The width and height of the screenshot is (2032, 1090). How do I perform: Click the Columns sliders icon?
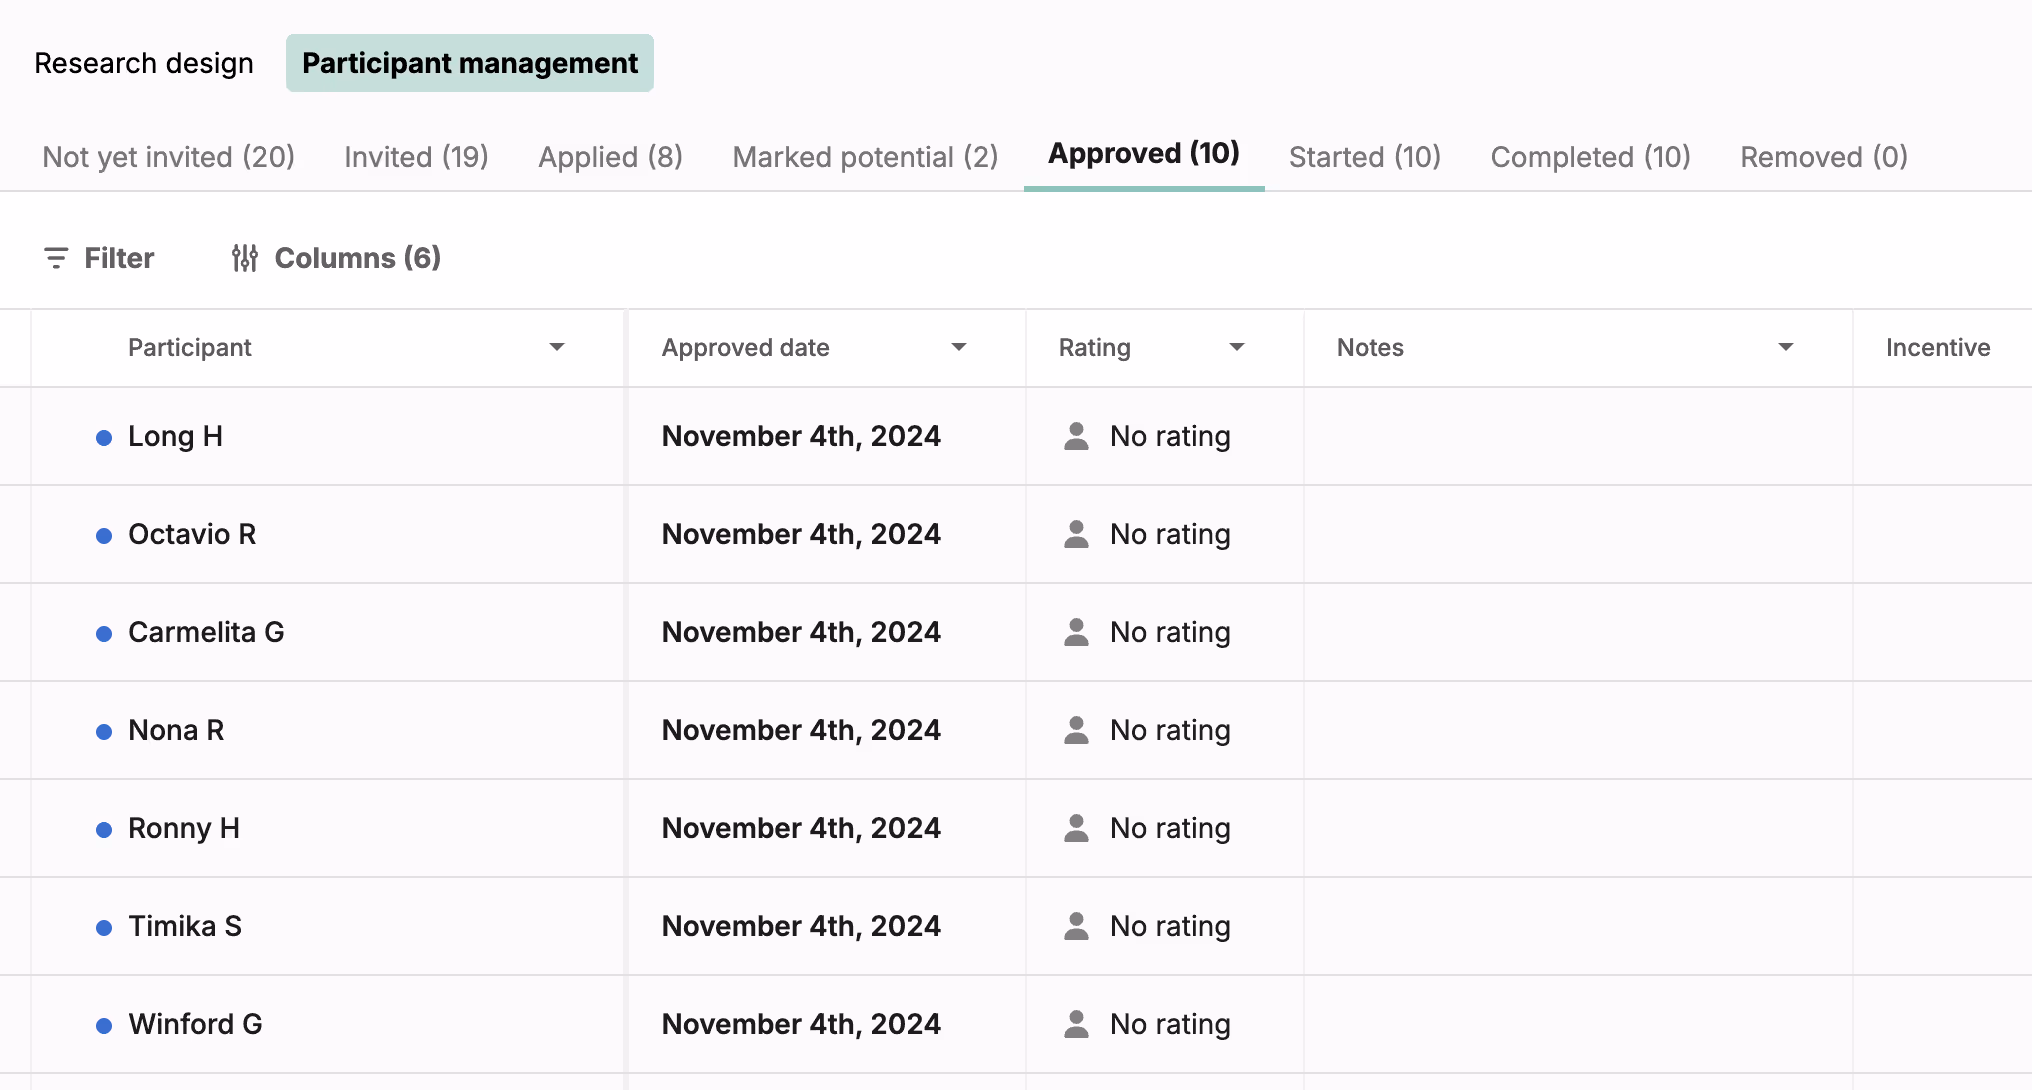(245, 258)
